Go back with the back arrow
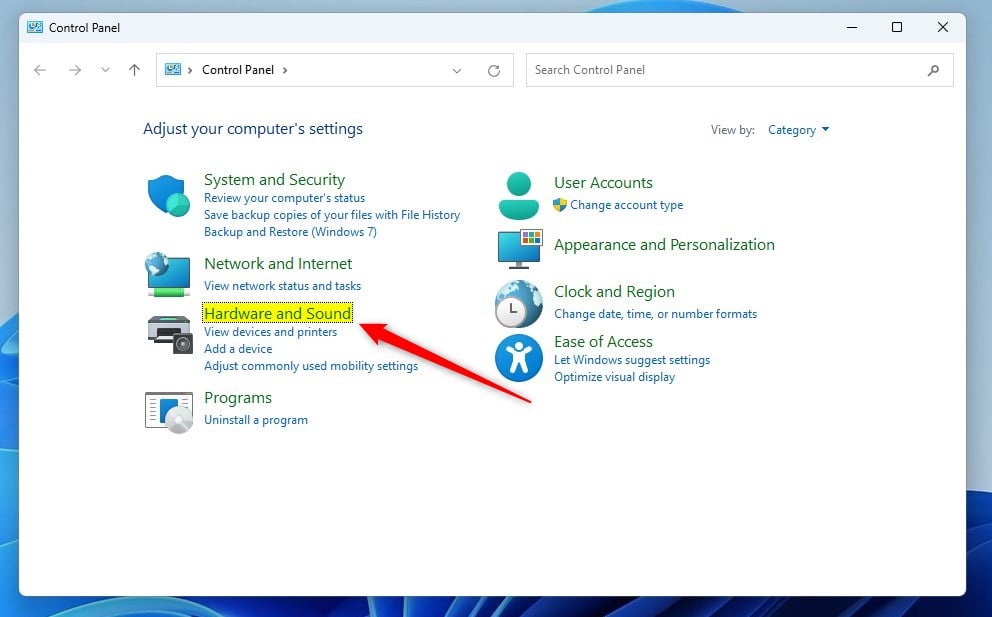Screen dimensions: 992x617 click(x=40, y=70)
